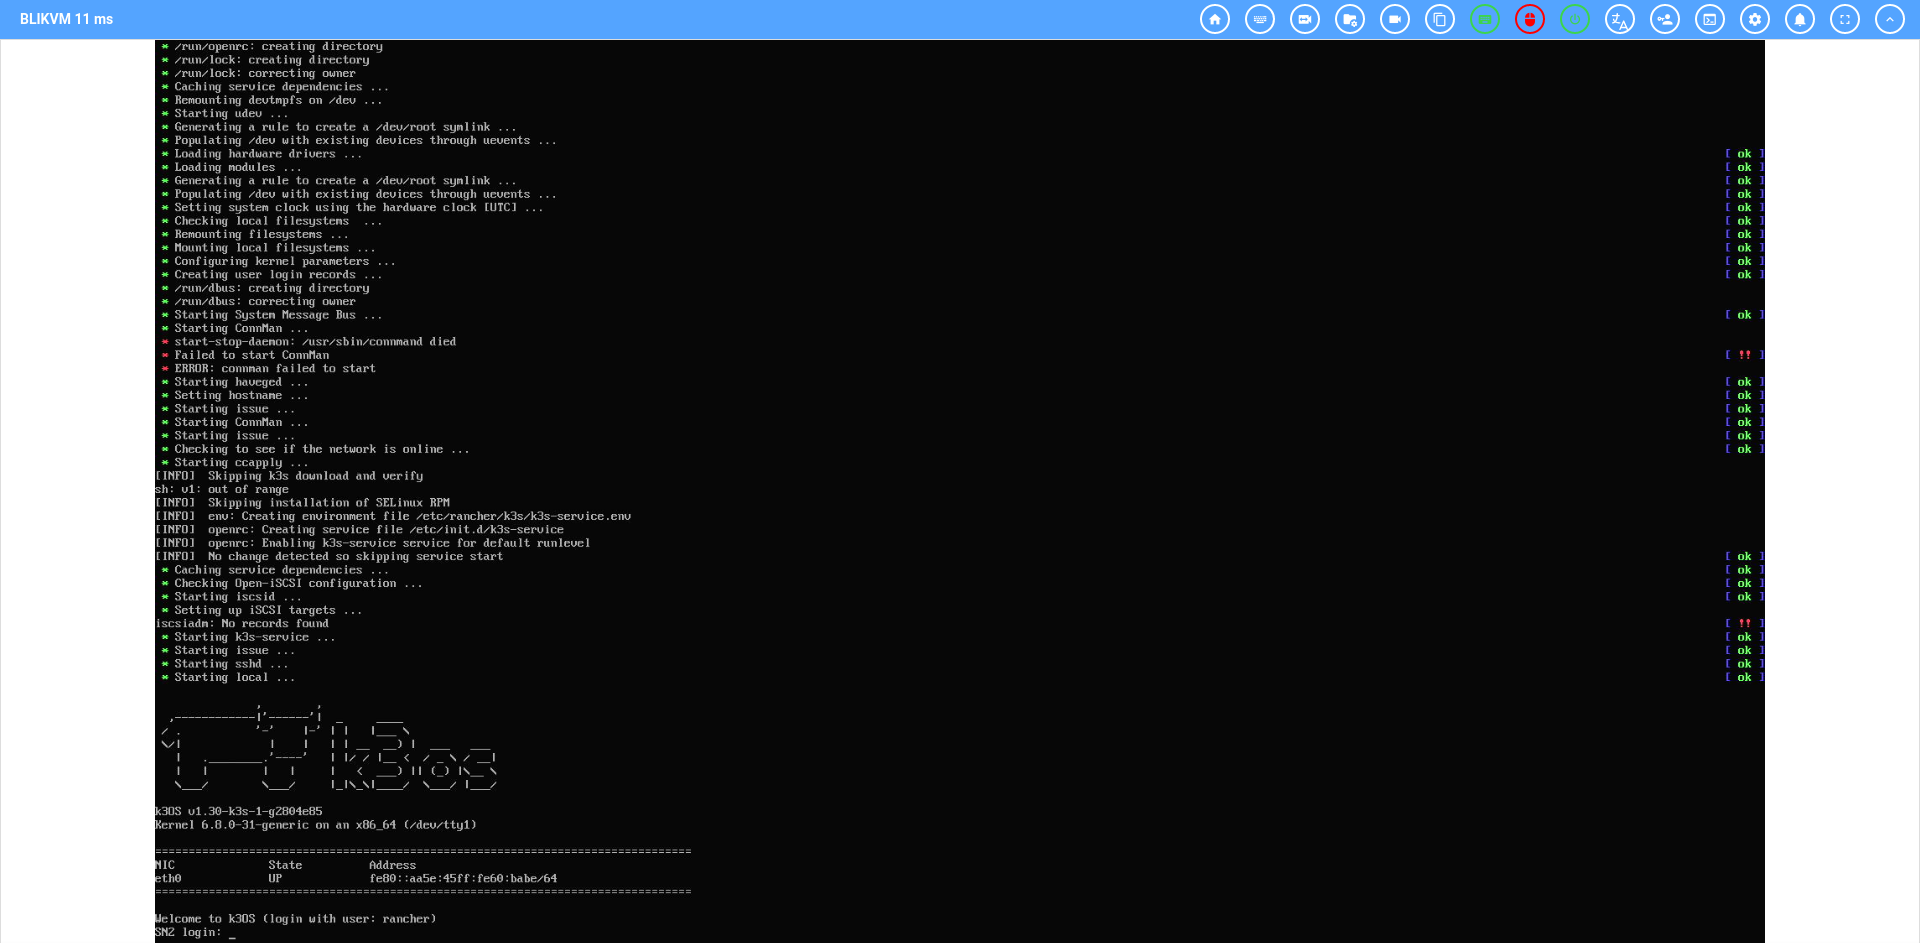Open video stream settings icon
Image resolution: width=1920 pixels, height=943 pixels.
point(1305,19)
